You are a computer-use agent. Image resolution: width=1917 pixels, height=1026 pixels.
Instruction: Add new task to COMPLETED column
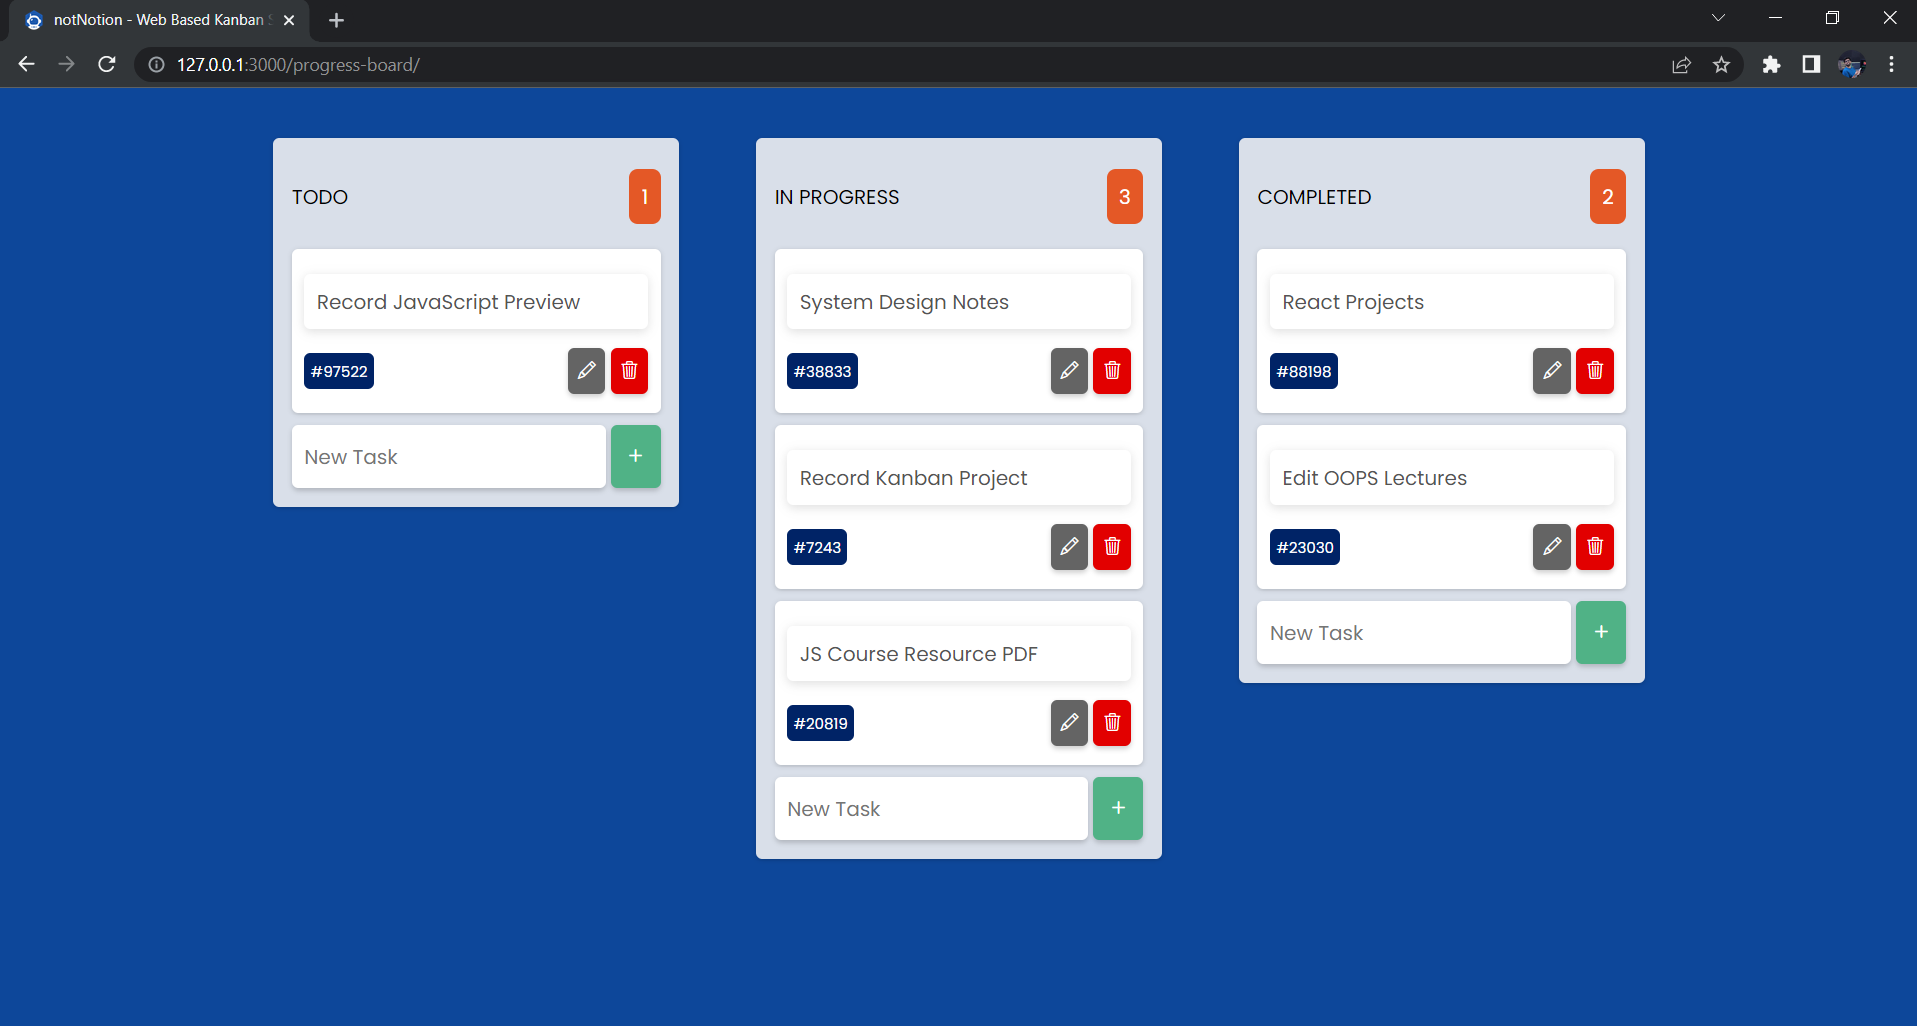[1600, 633]
